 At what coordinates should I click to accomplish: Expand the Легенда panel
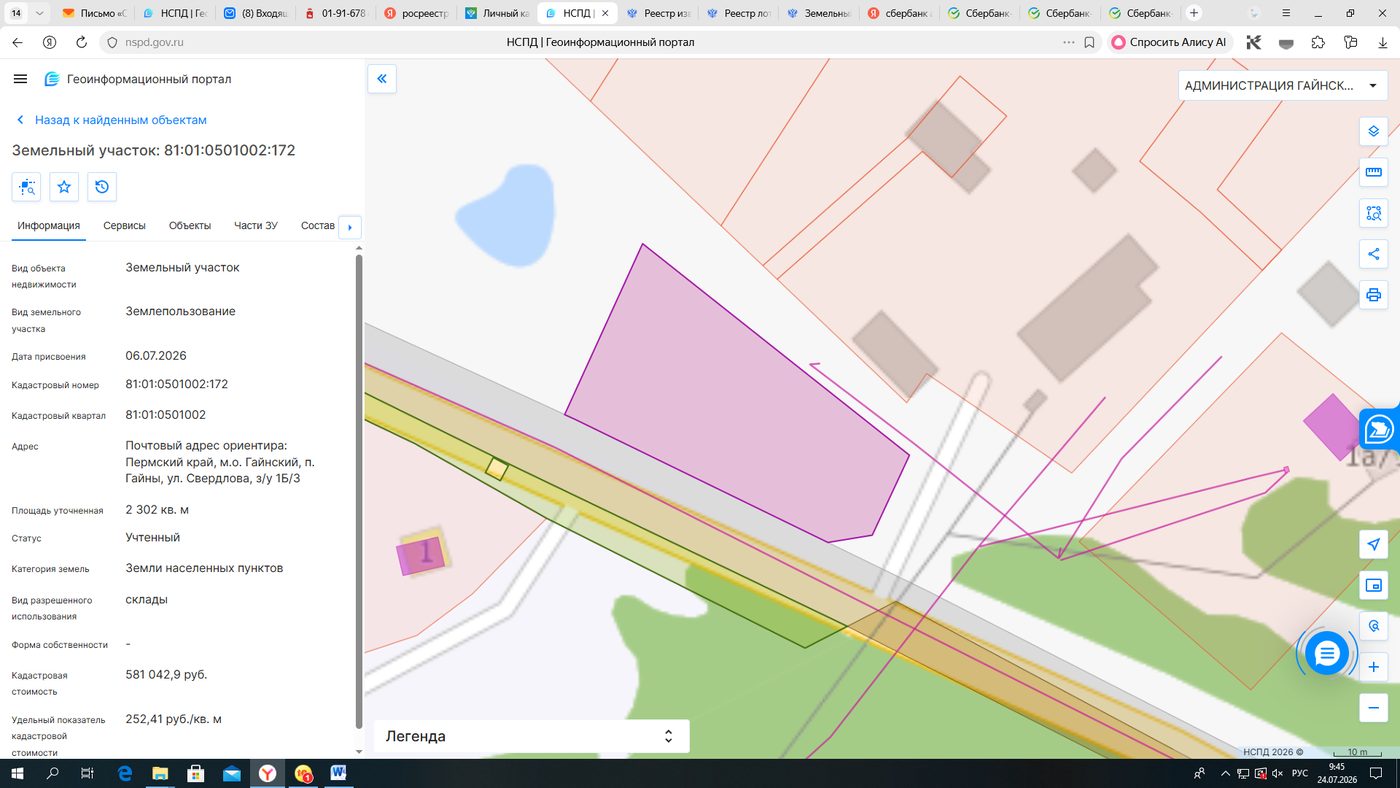(x=532, y=736)
